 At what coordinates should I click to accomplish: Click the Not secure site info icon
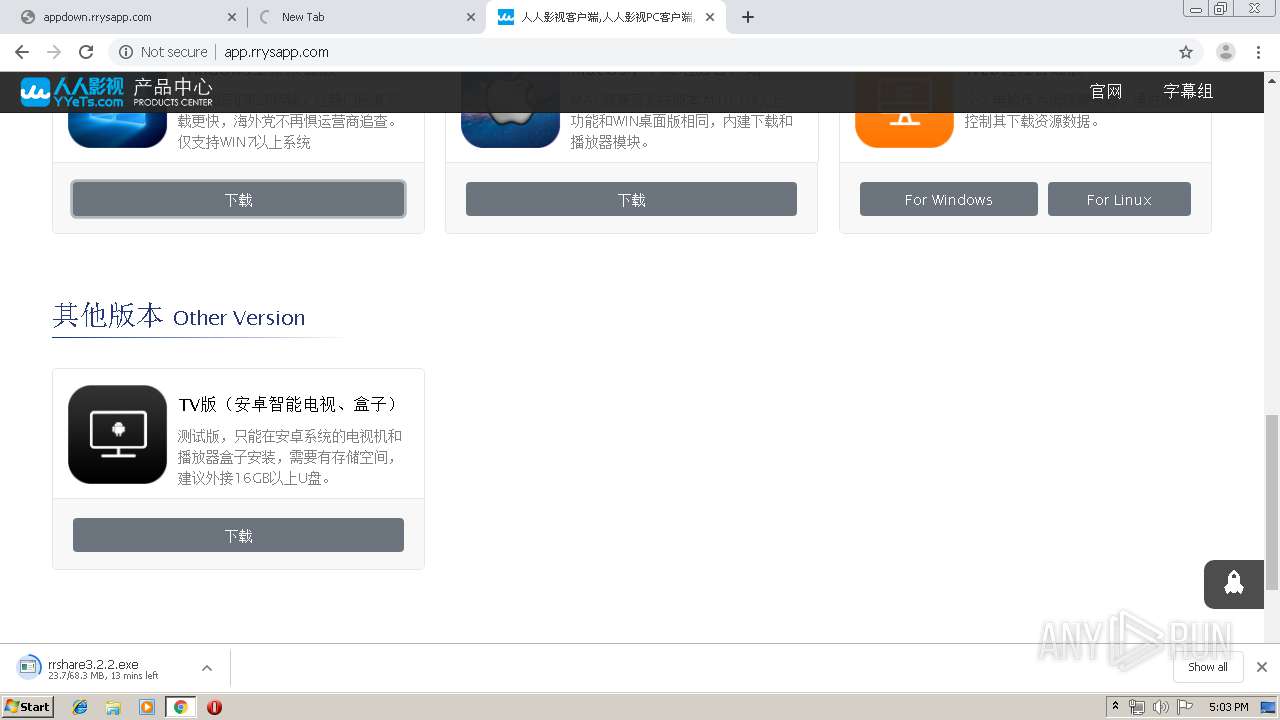coord(126,52)
